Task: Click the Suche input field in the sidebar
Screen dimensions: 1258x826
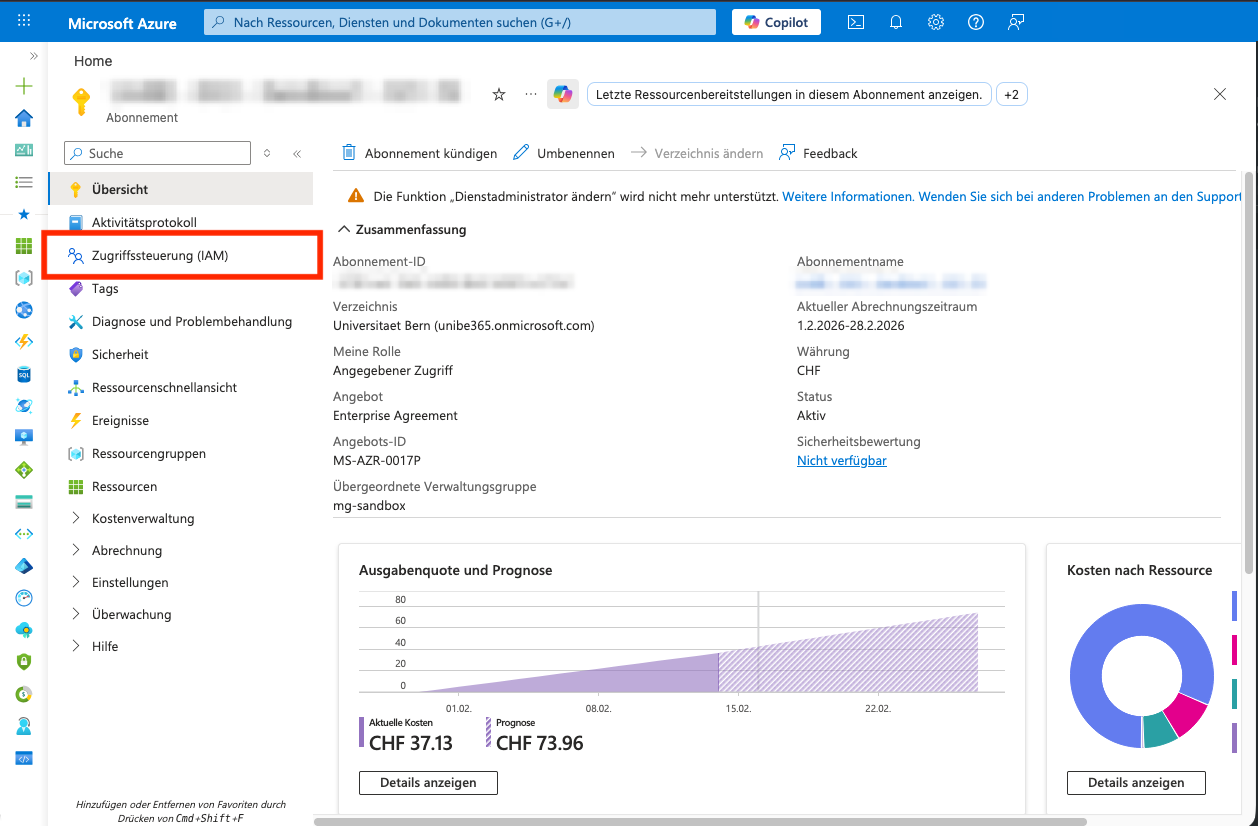Action: click(157, 152)
